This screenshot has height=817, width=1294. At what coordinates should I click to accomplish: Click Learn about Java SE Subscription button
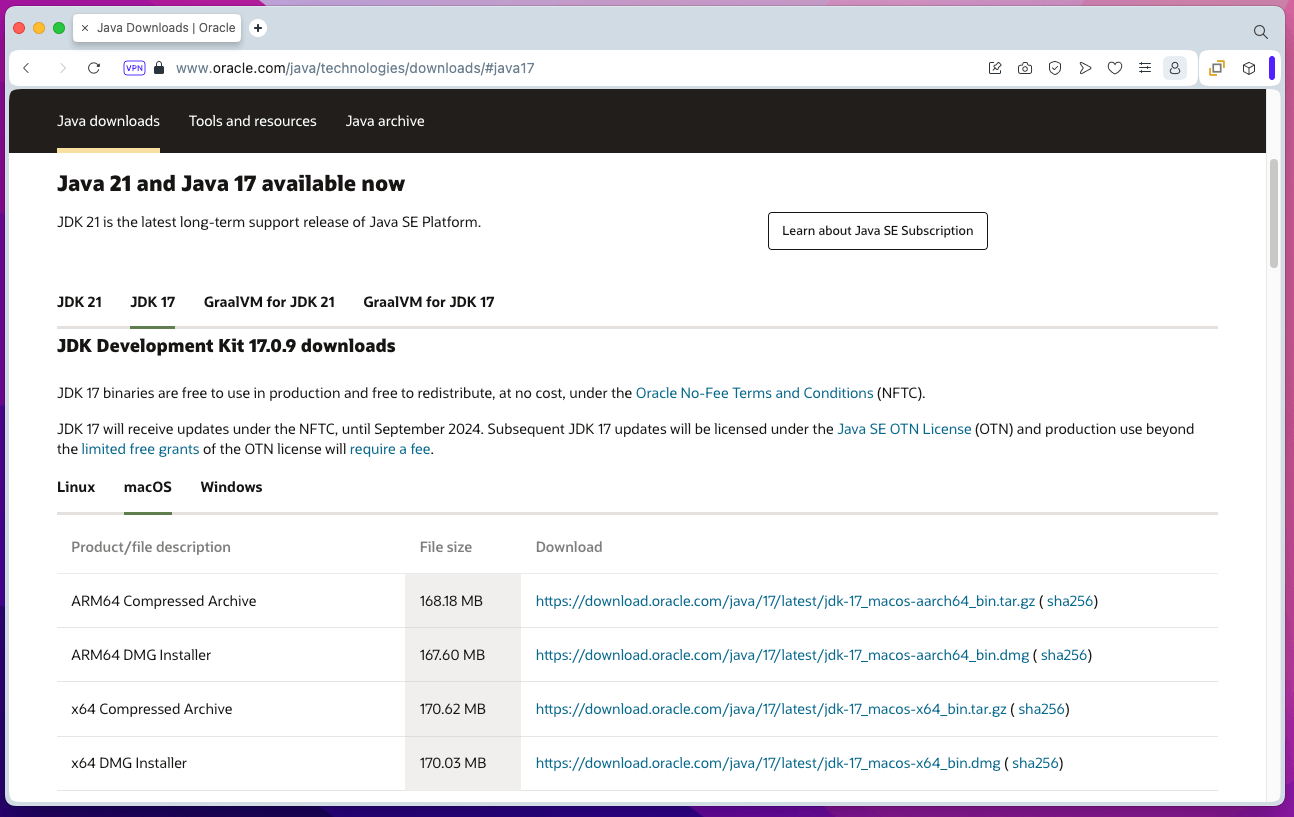pos(877,231)
